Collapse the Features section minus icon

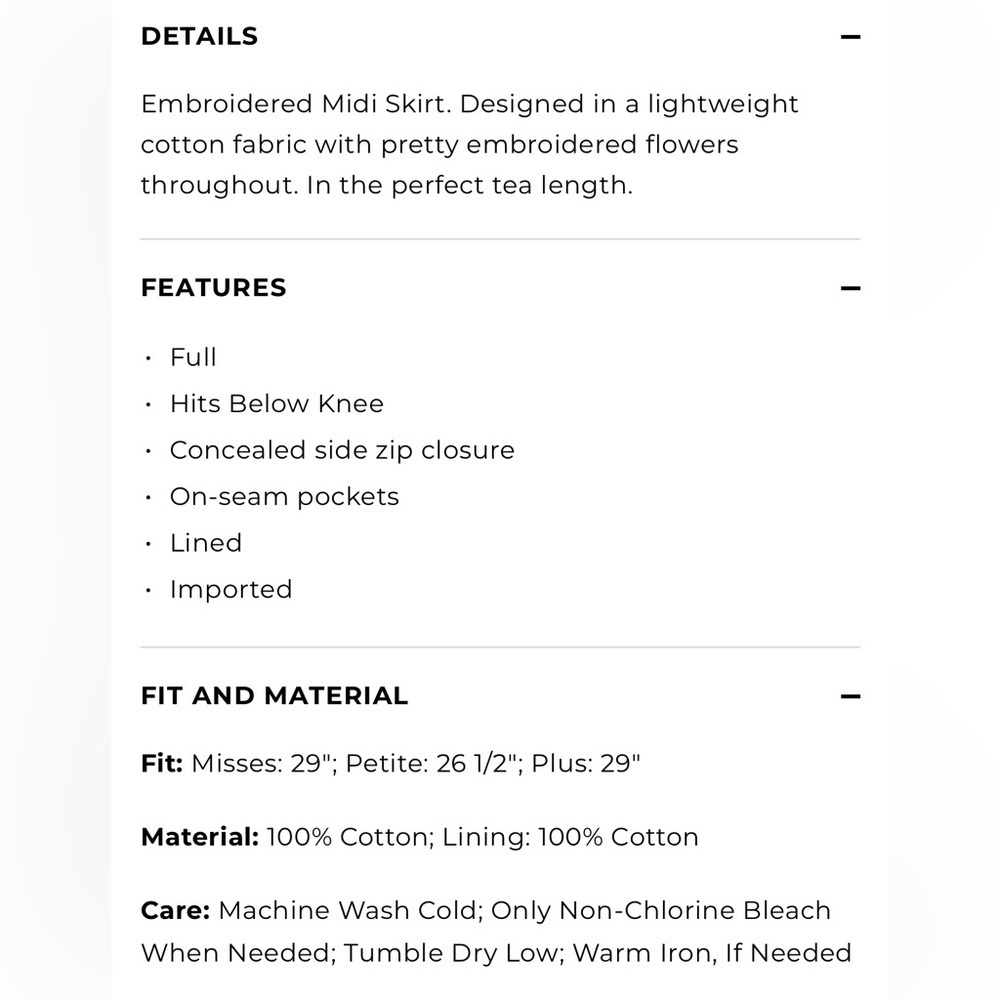click(850, 288)
